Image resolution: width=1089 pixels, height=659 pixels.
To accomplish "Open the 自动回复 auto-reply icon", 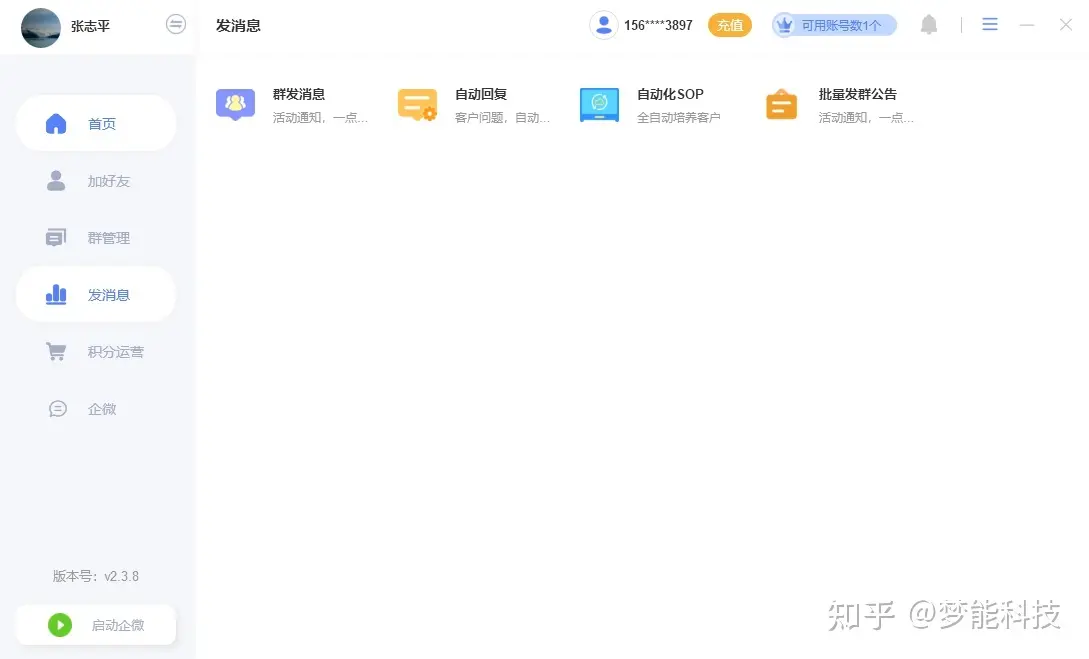I will [417, 104].
